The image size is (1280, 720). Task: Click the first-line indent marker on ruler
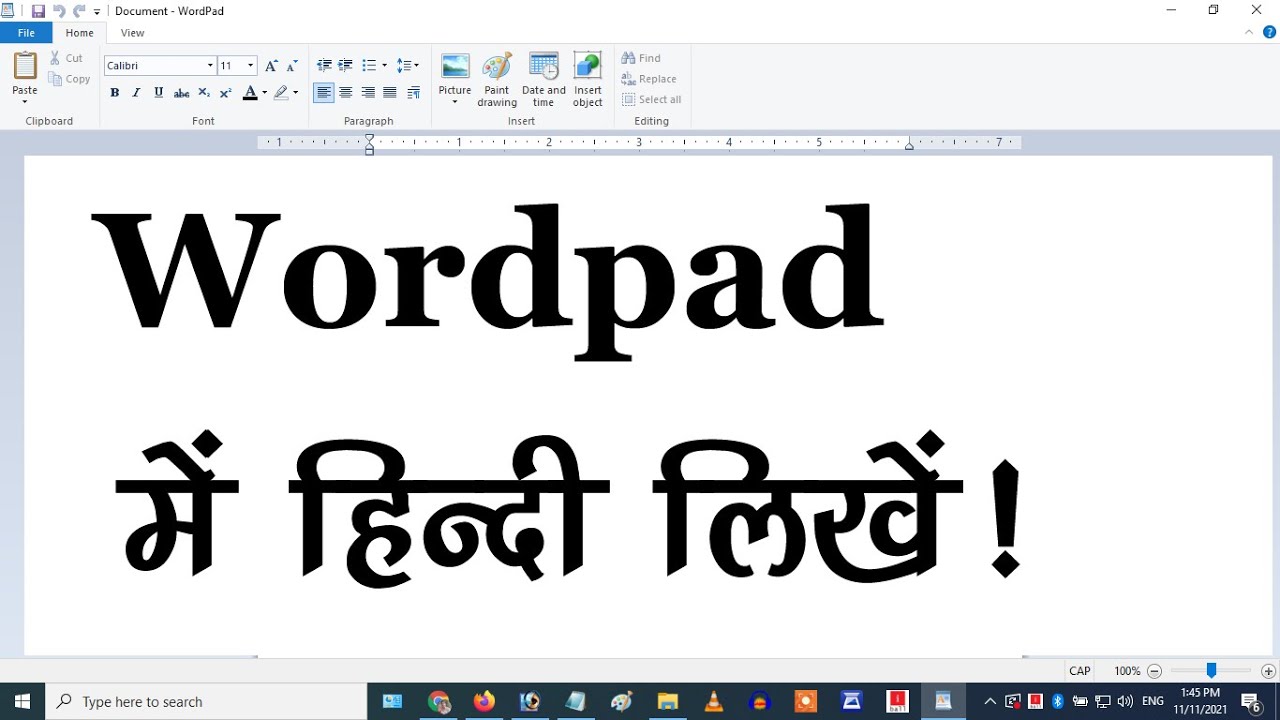(369, 137)
